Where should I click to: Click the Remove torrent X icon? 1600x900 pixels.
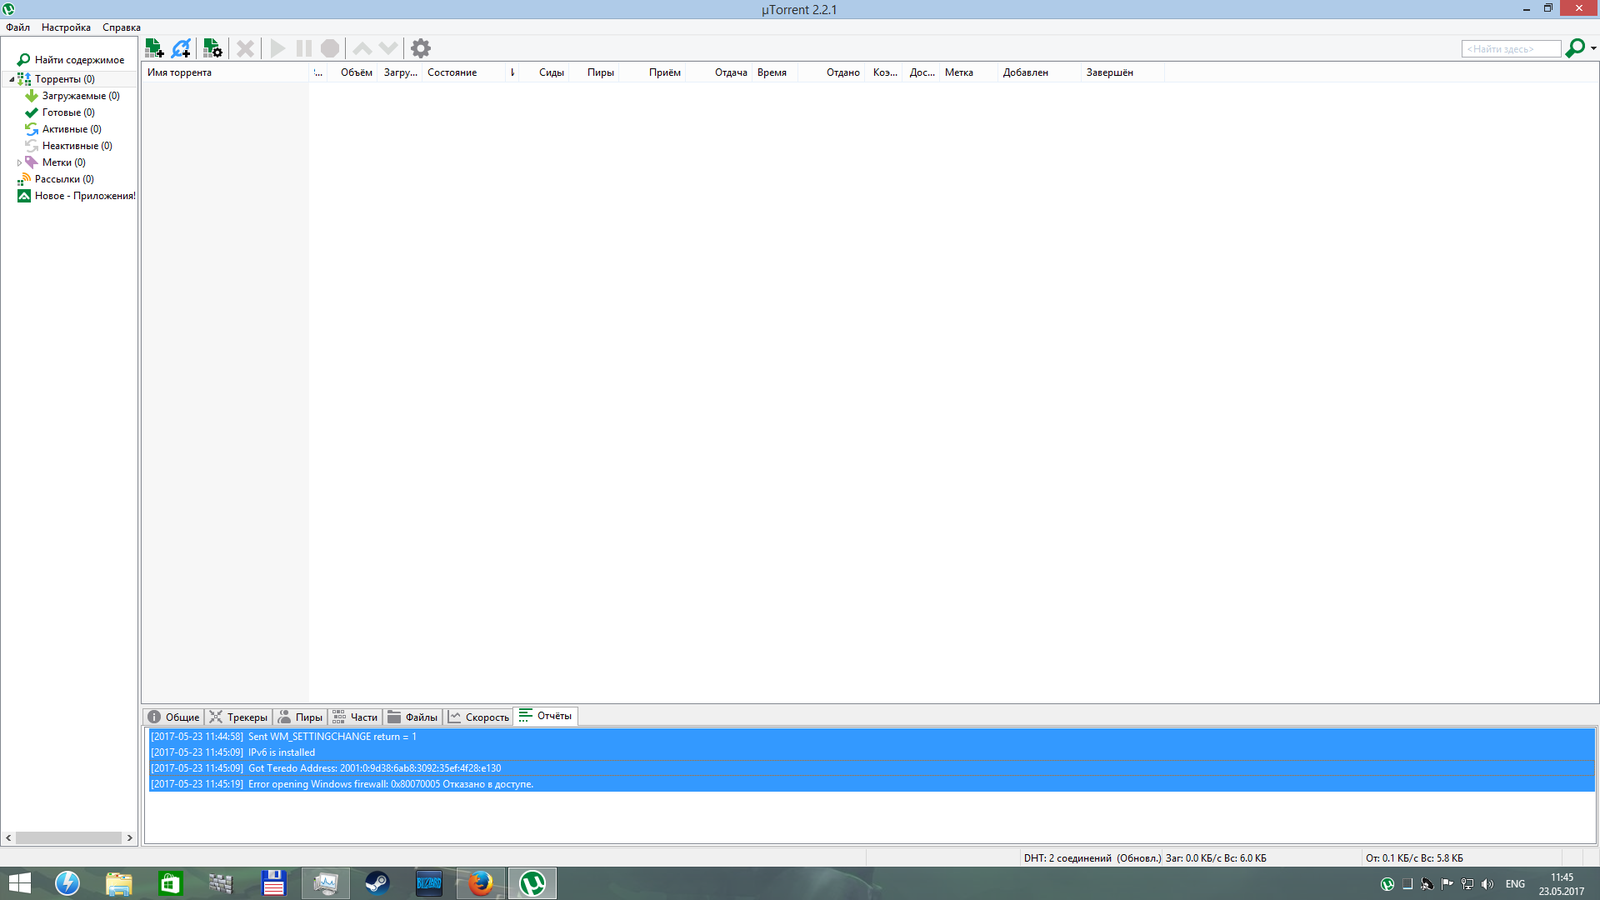pos(245,48)
